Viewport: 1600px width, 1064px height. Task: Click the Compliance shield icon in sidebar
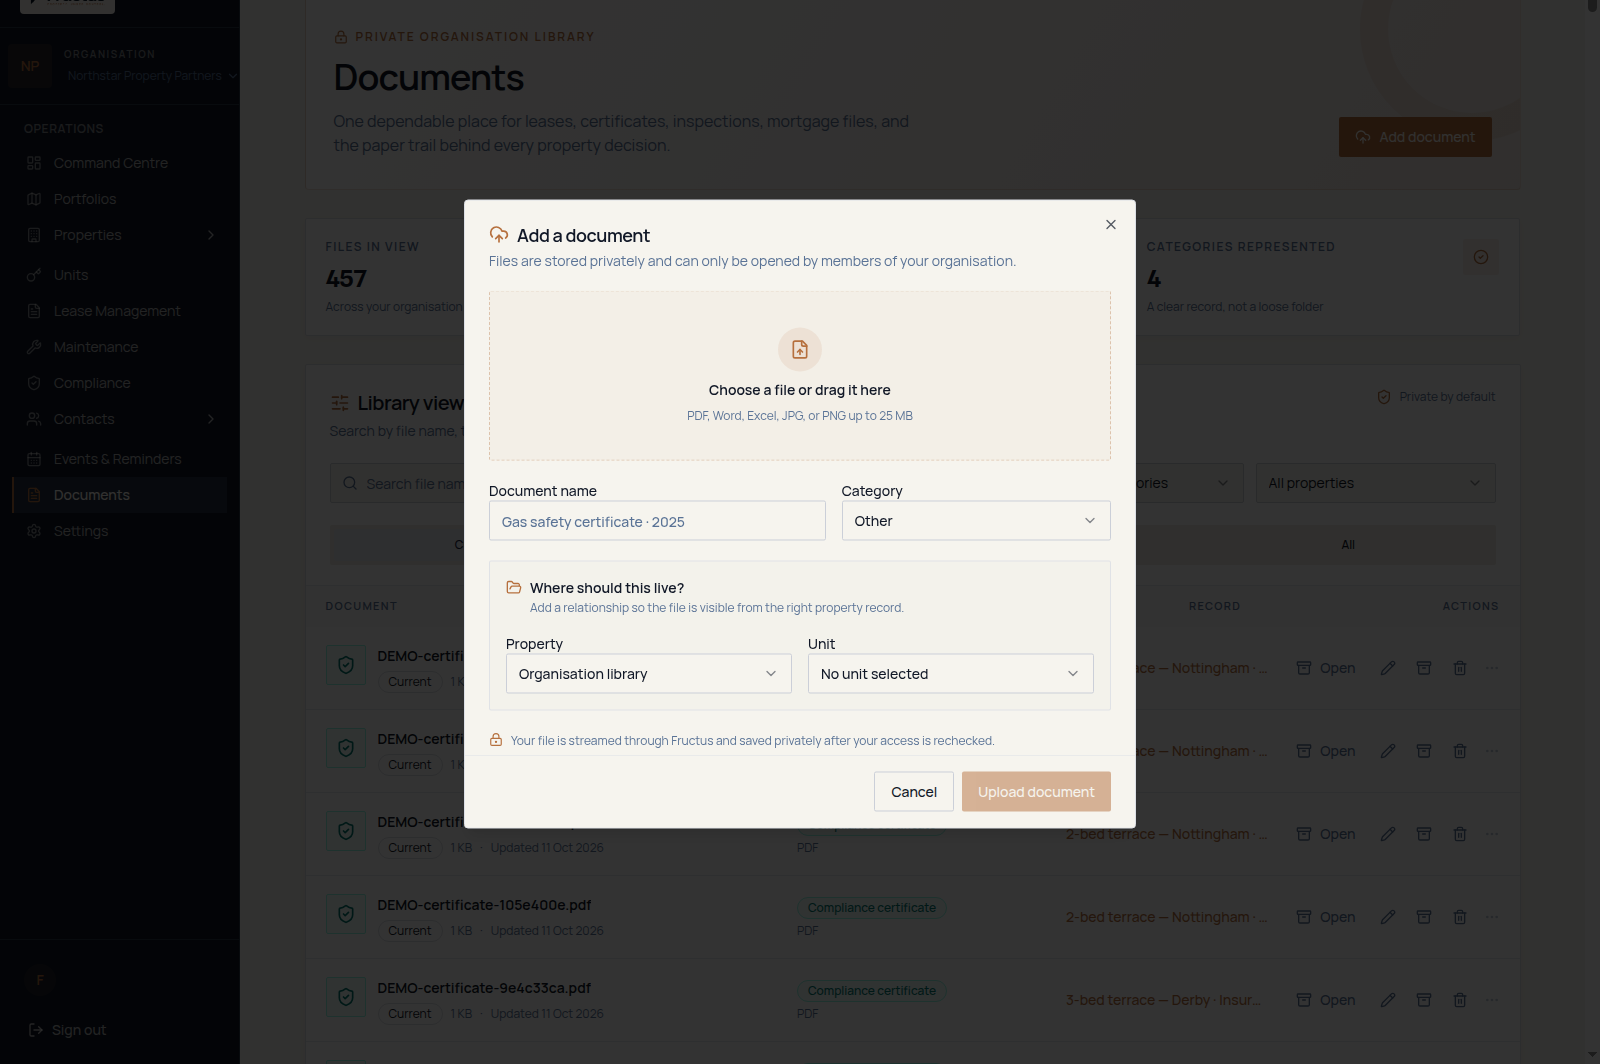[34, 383]
